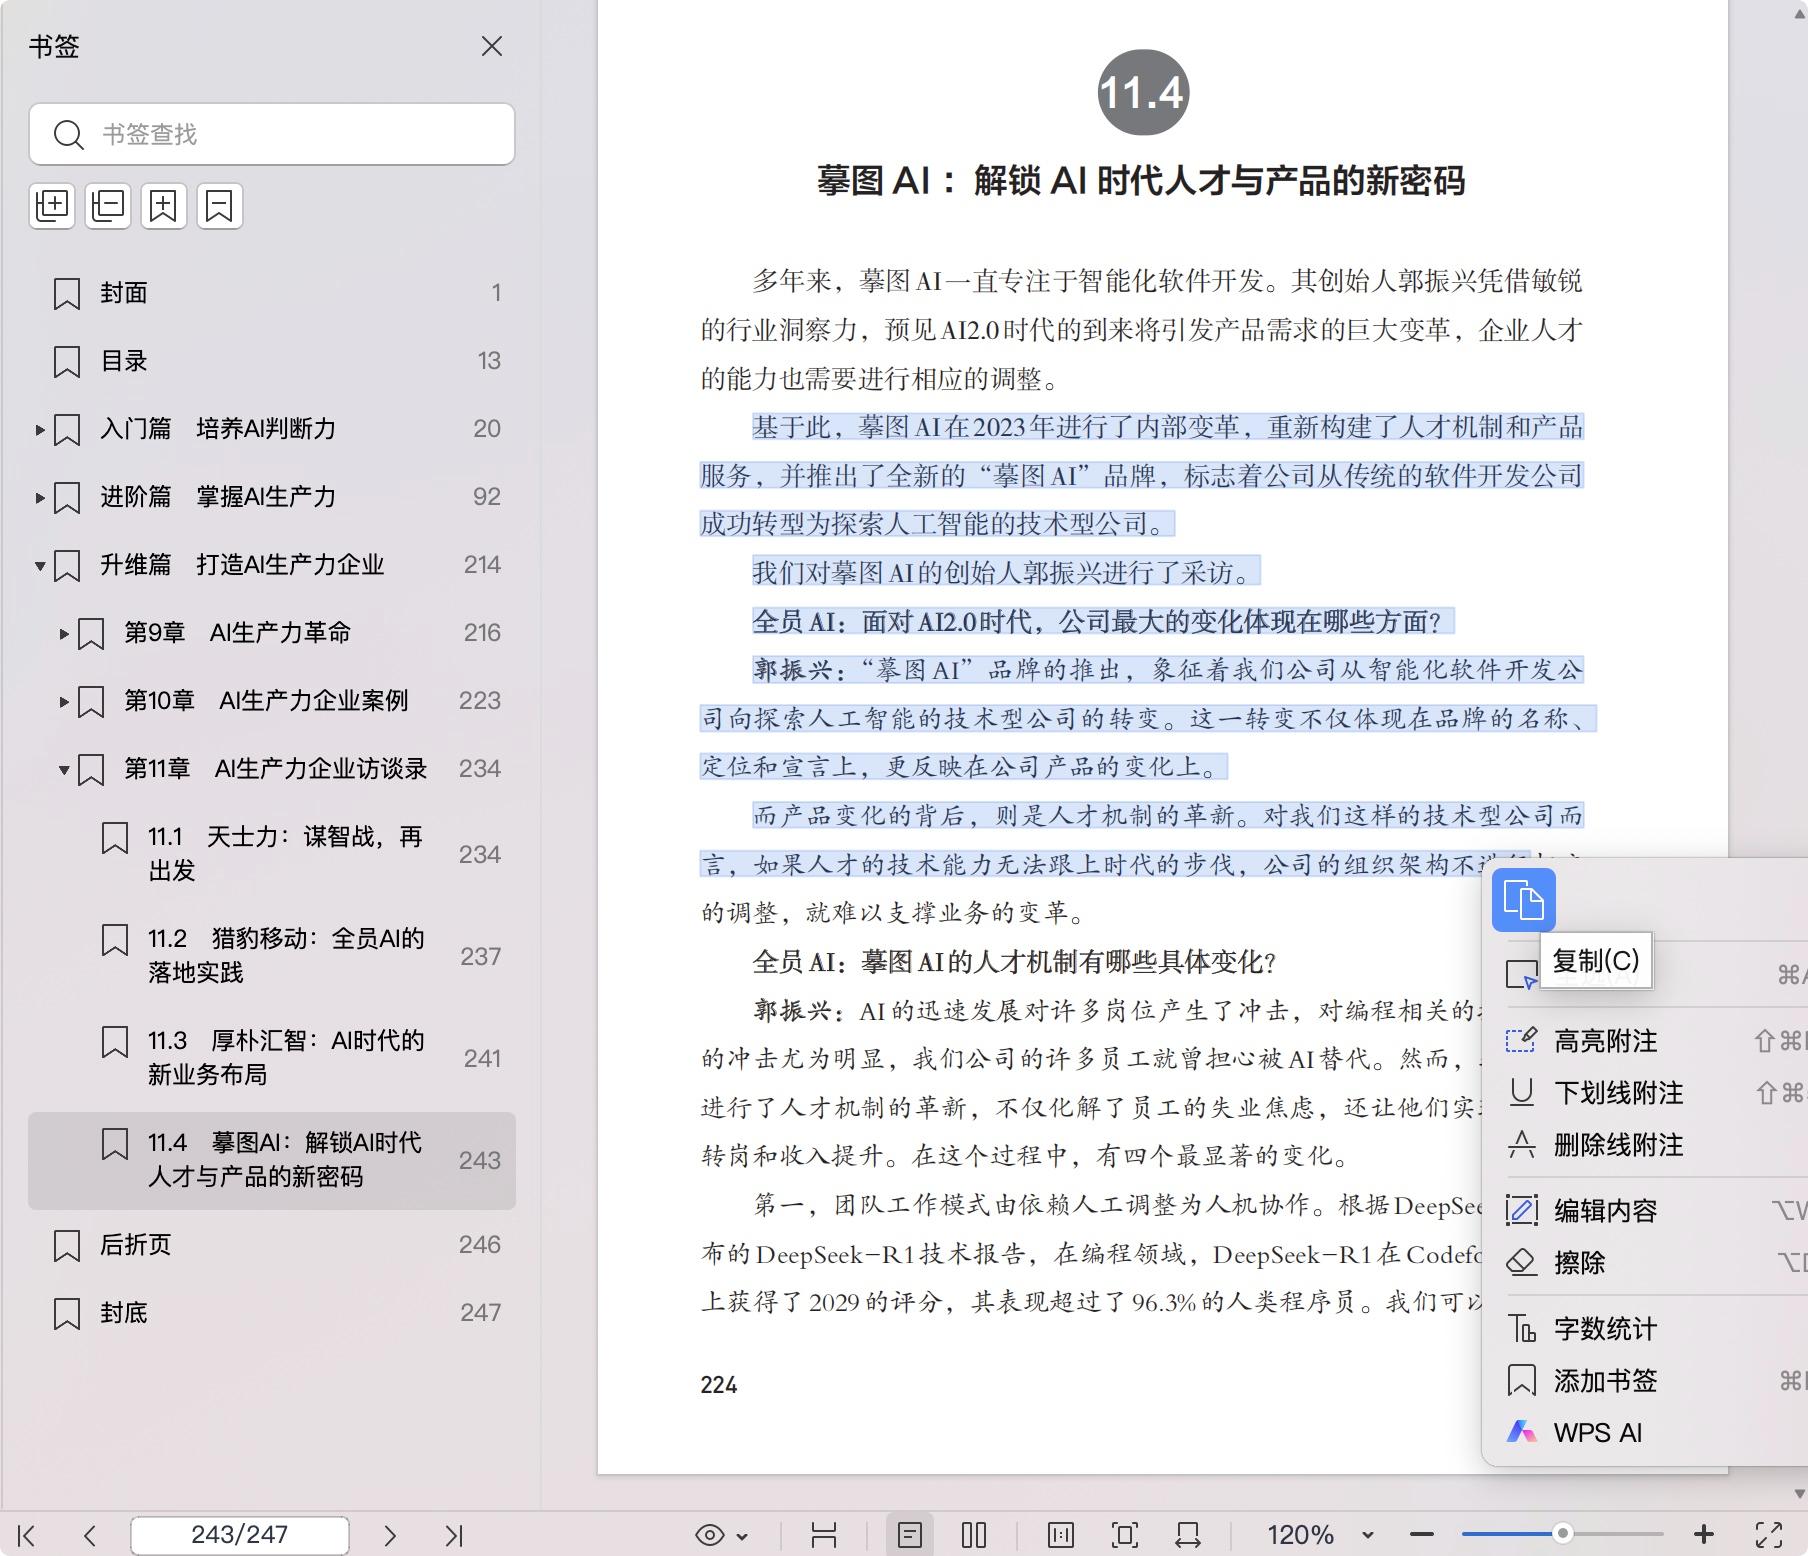Click the delete bookmark icon in bookmark toolbar
Screen dimensions: 1808x1556
(220, 206)
